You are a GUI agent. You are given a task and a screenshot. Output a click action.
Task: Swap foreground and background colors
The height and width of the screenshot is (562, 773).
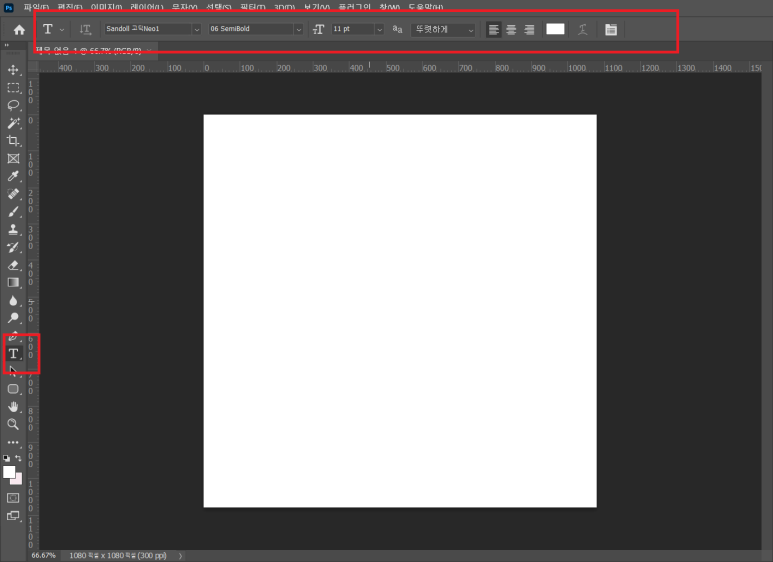(18, 458)
